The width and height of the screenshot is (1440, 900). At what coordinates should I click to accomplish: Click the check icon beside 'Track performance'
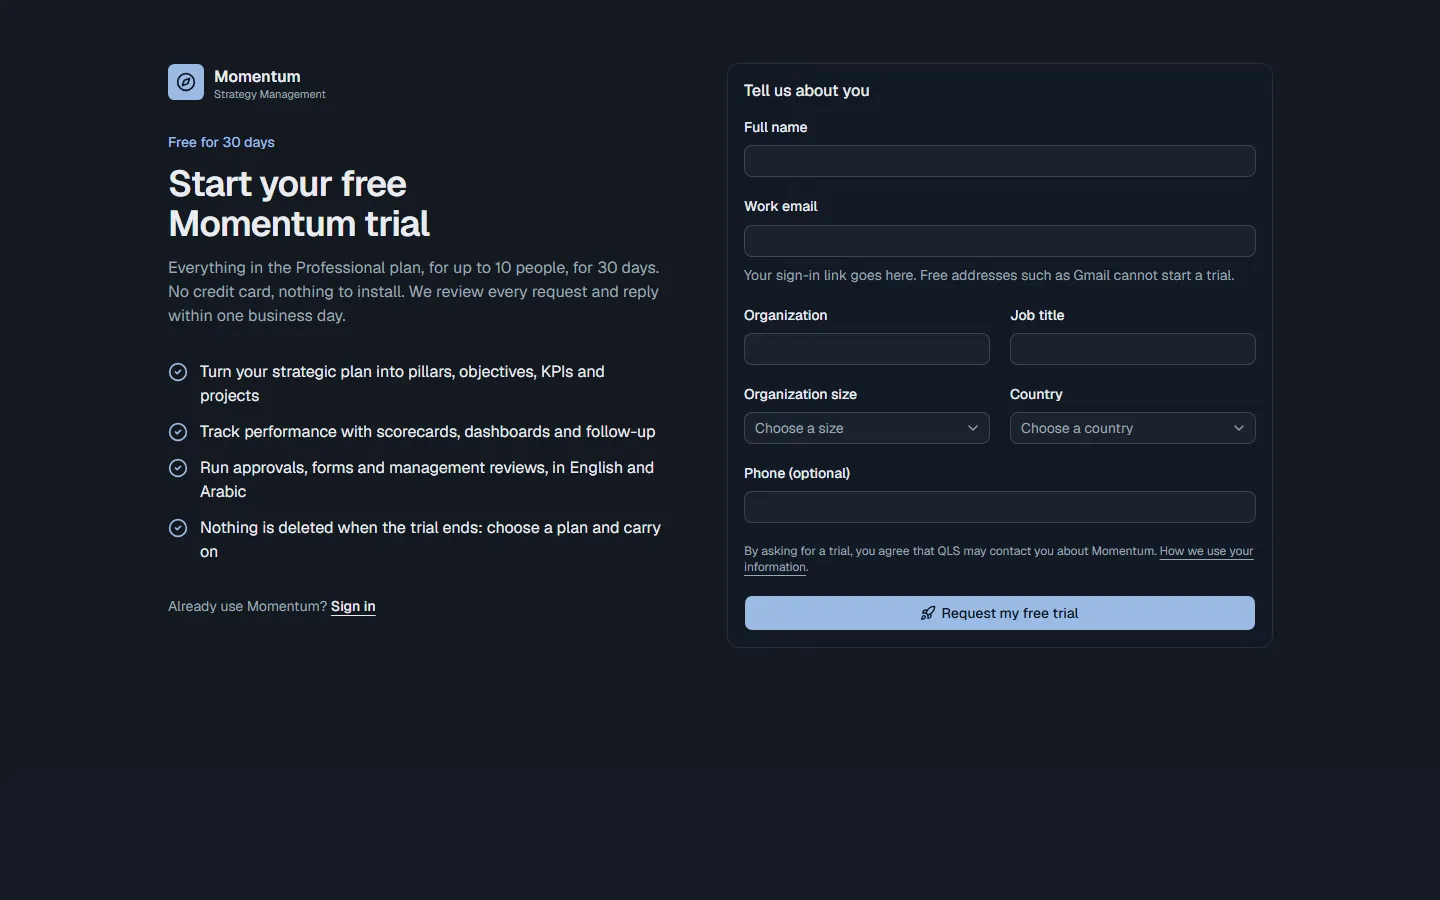178,432
